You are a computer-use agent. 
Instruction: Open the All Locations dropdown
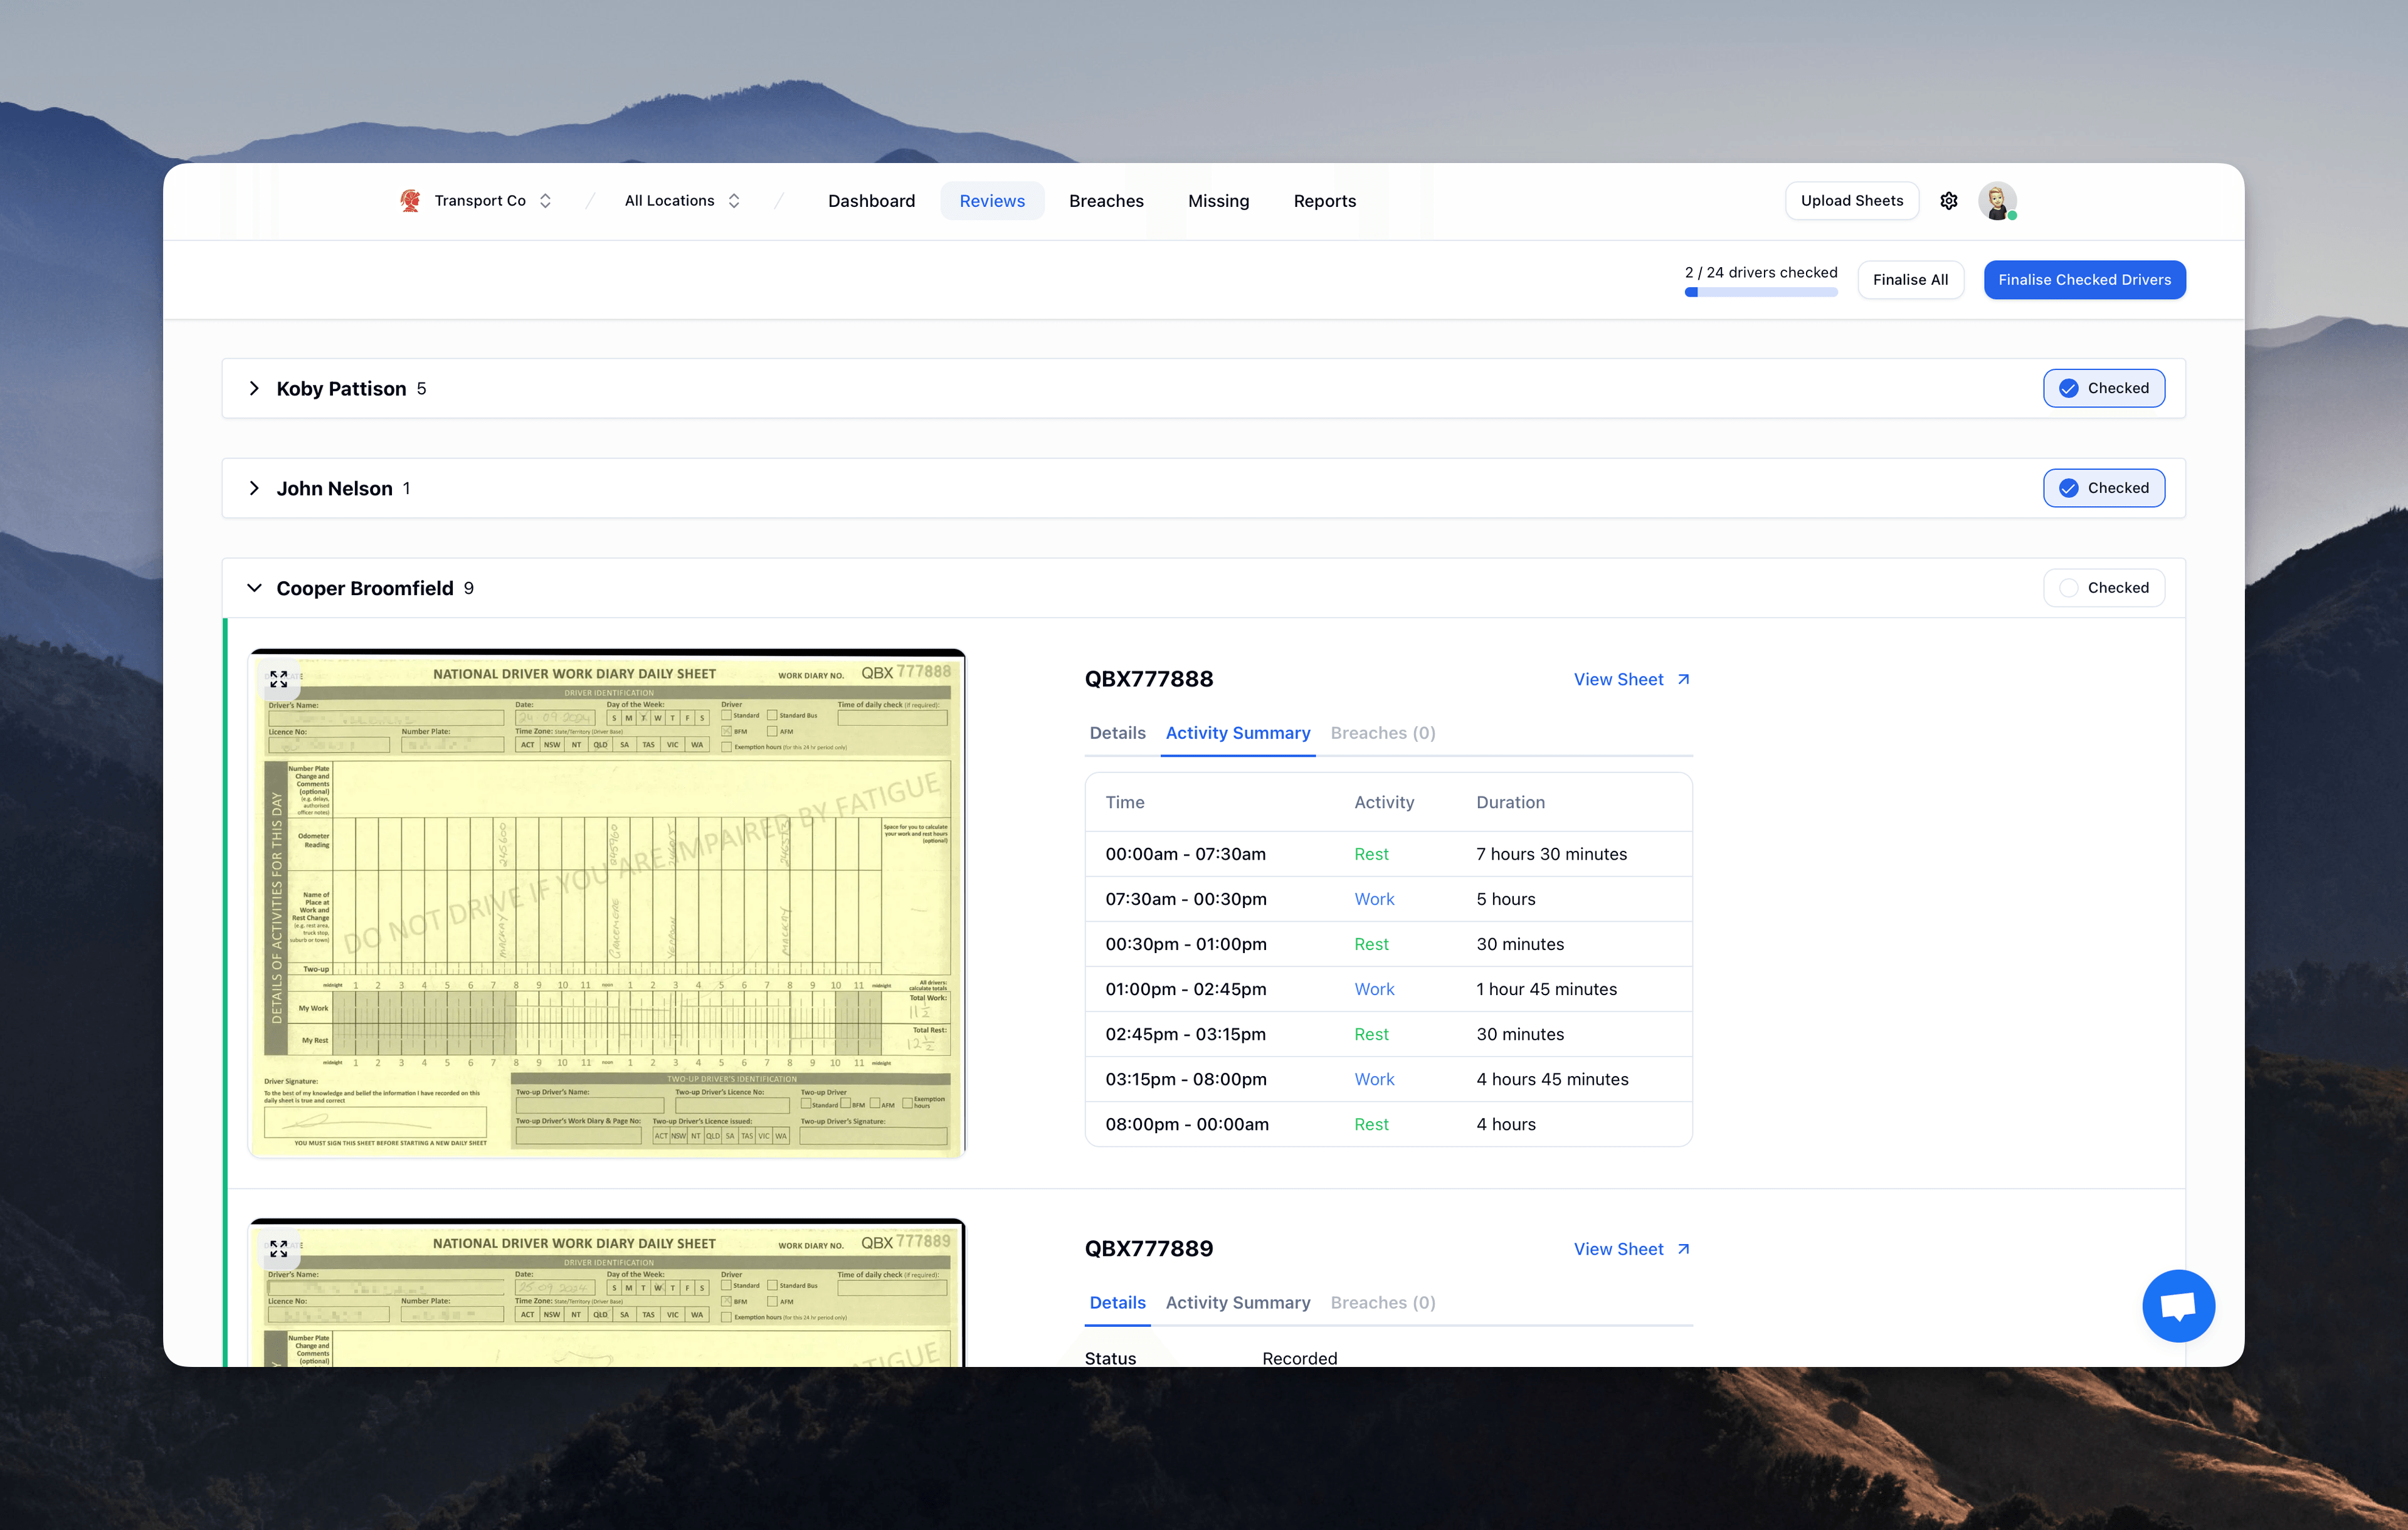(682, 201)
